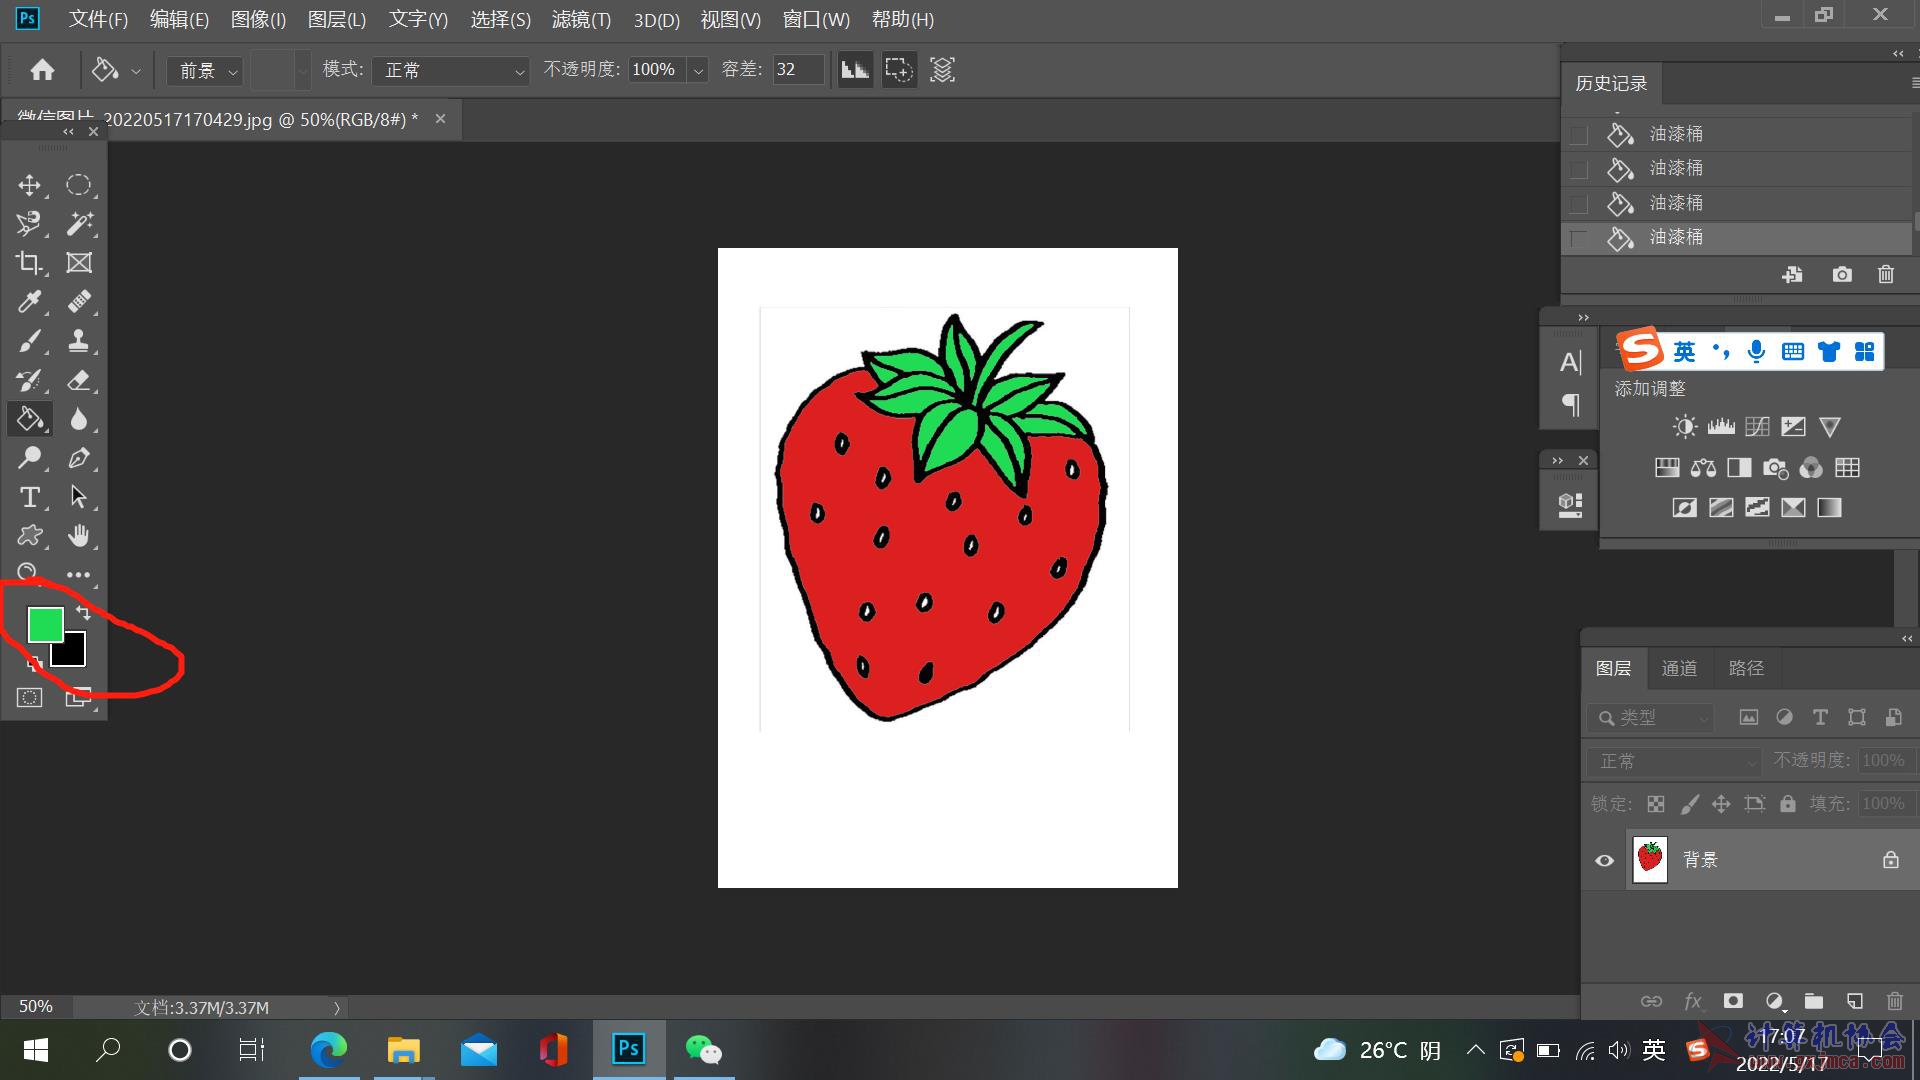Expand the 前景 fill source dropdown
1920x1080 pixels.
click(207, 70)
